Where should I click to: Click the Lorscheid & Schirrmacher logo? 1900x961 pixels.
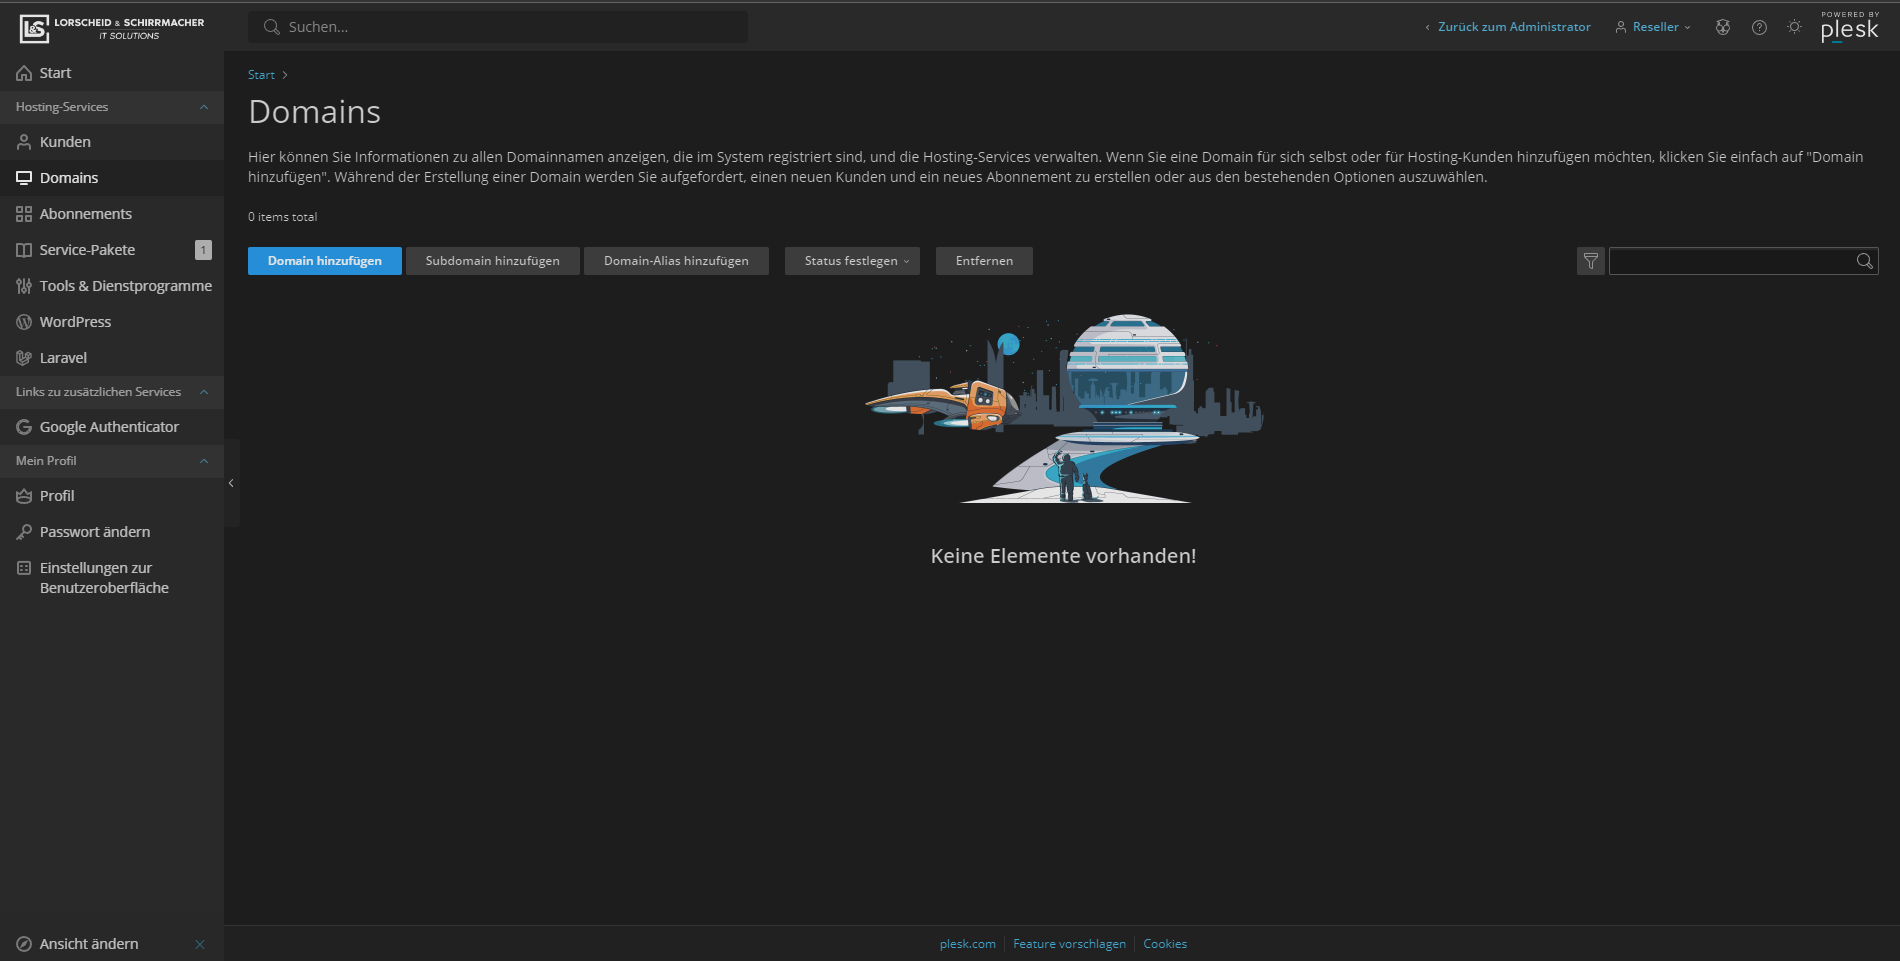point(112,28)
